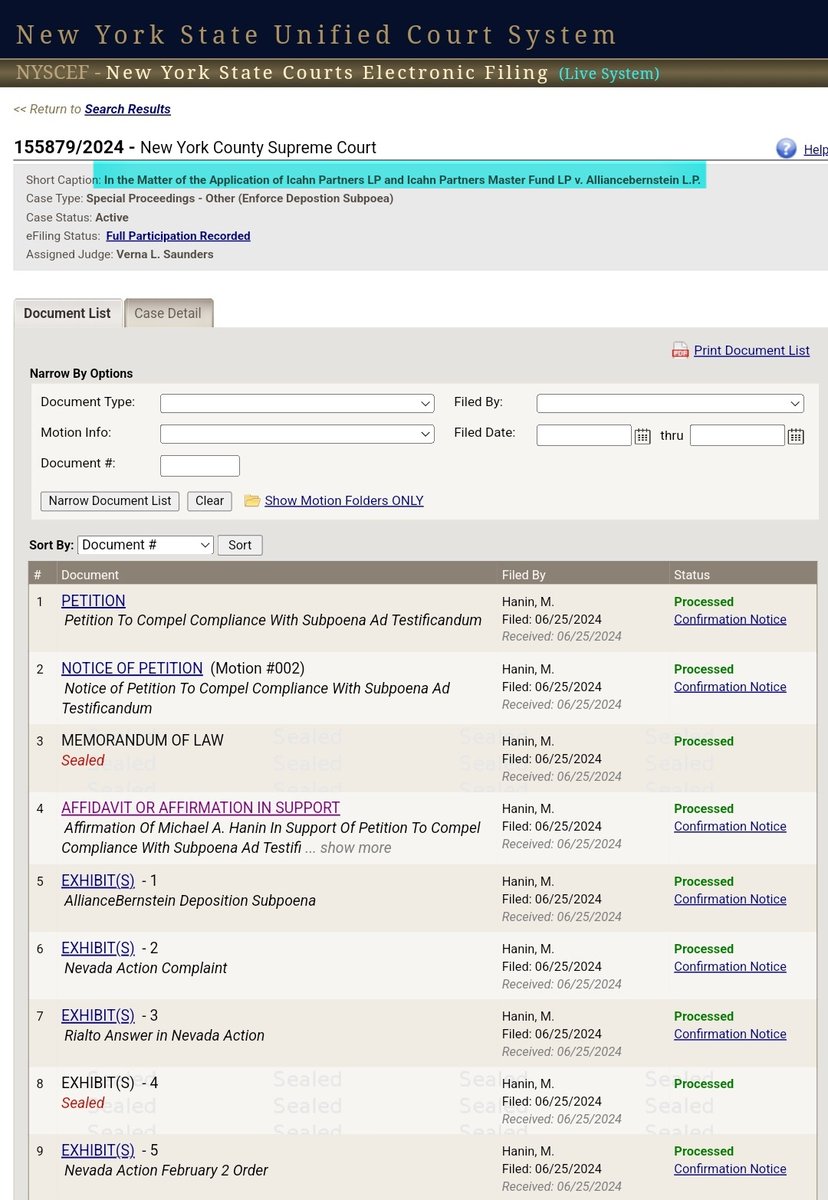
Task: Click the Filed Date start input field
Action: coord(584,435)
